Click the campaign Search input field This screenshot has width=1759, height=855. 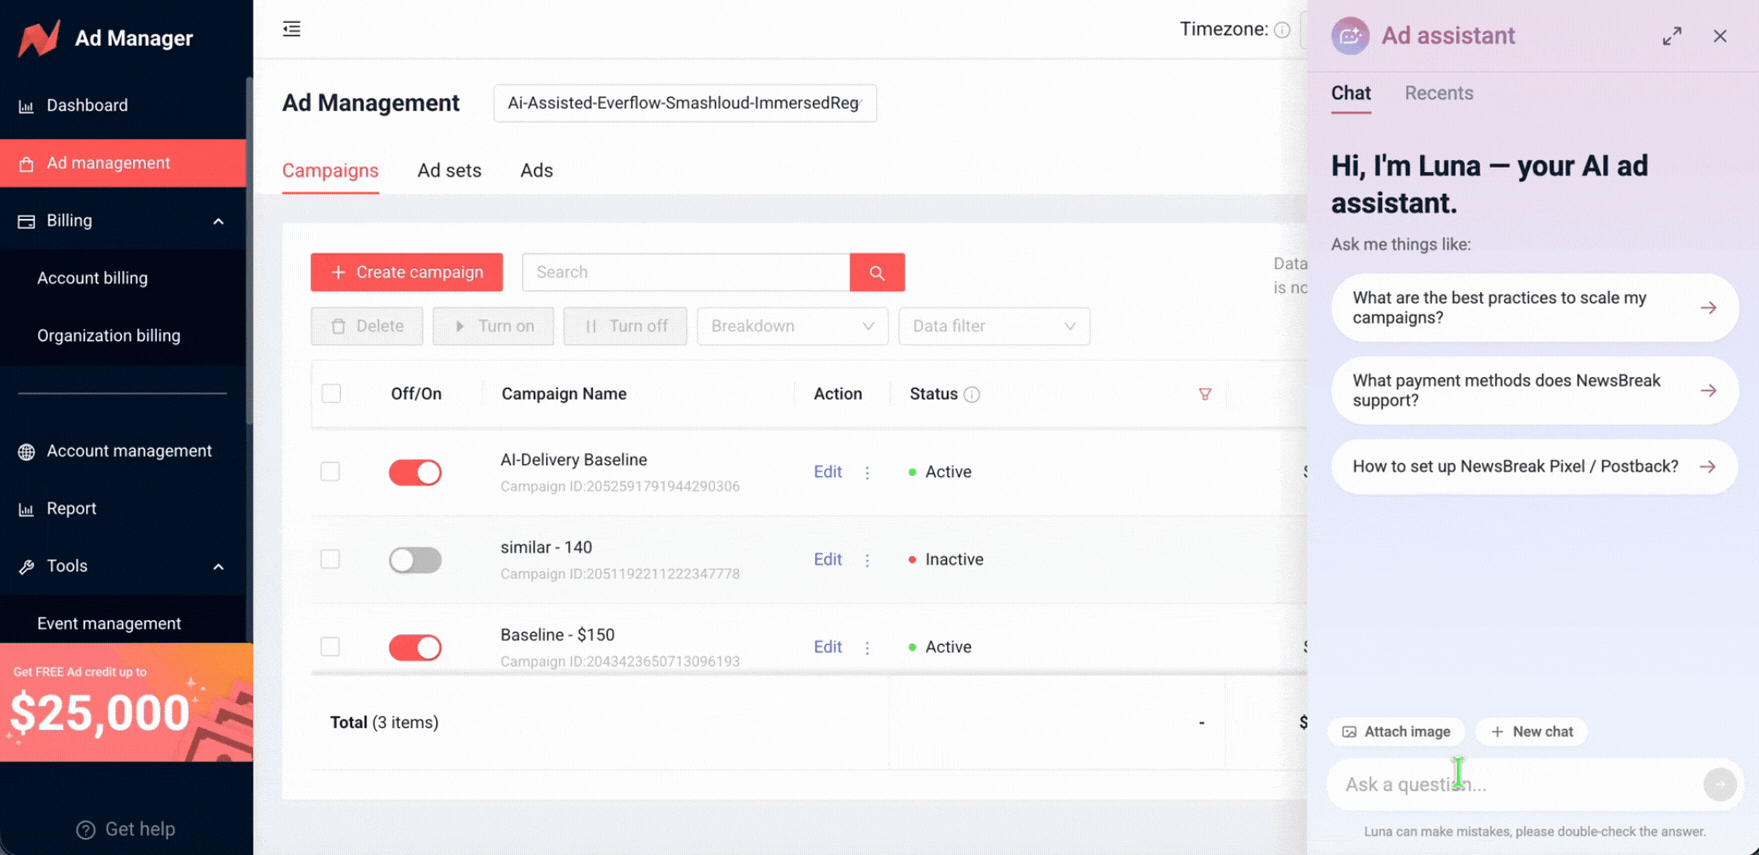pos(686,272)
